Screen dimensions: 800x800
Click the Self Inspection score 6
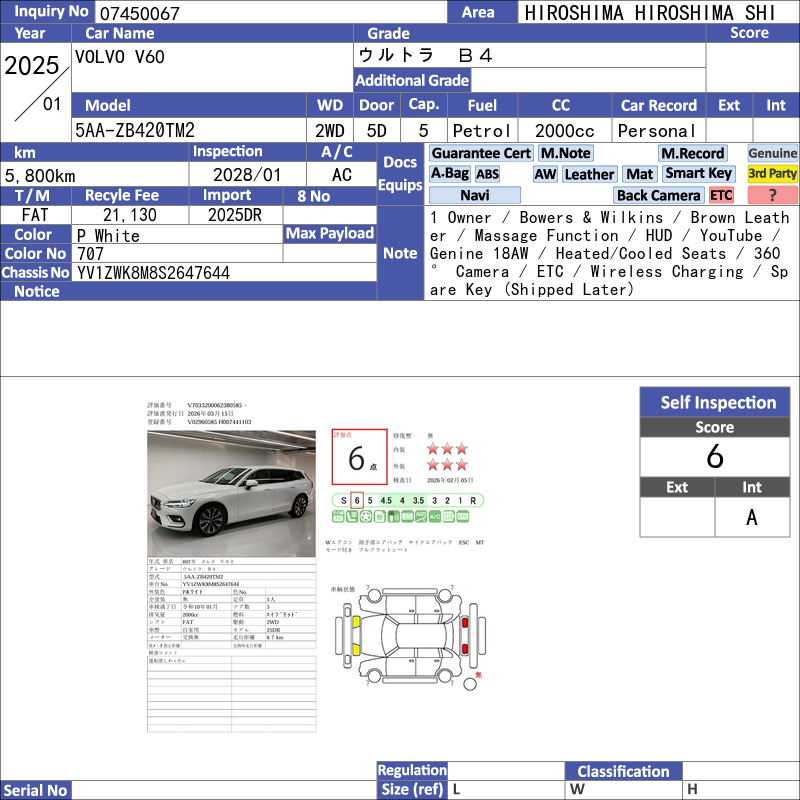click(x=715, y=456)
